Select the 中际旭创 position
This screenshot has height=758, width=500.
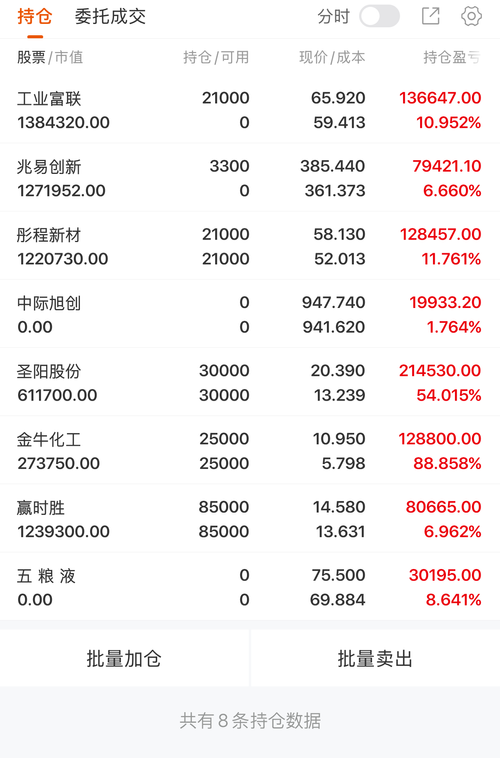pyautogui.click(x=250, y=314)
